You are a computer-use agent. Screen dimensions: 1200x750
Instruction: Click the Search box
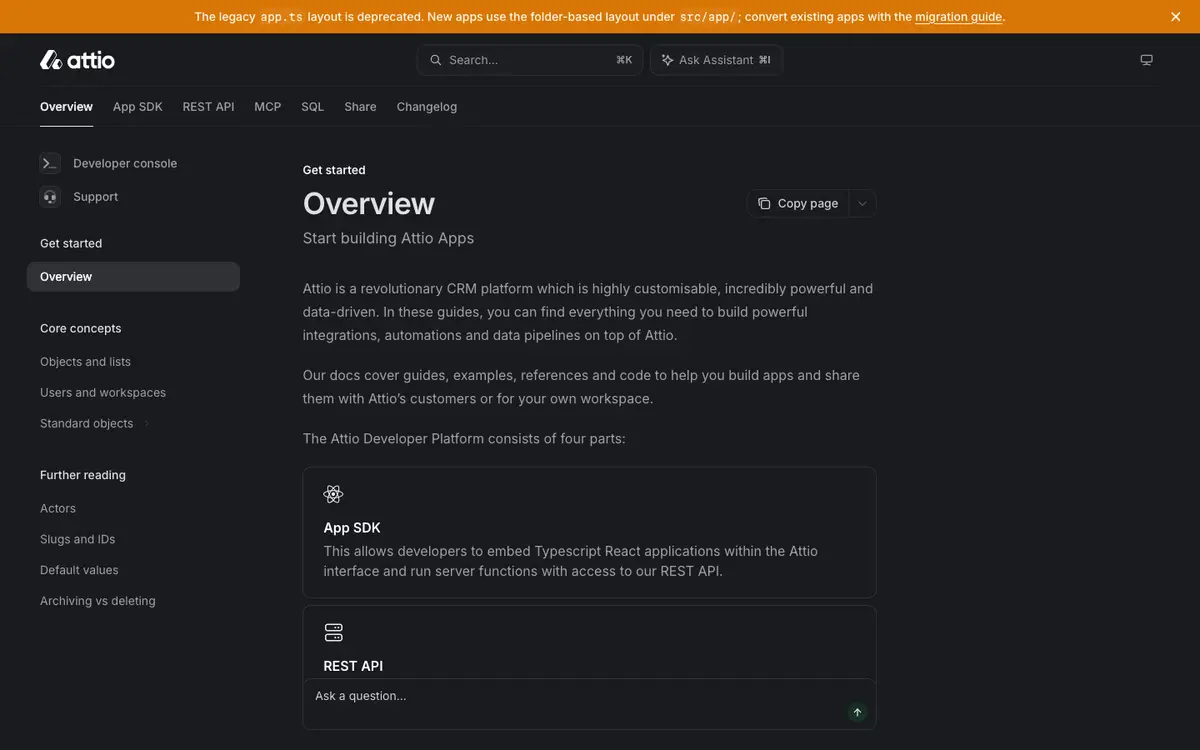[x=530, y=60]
